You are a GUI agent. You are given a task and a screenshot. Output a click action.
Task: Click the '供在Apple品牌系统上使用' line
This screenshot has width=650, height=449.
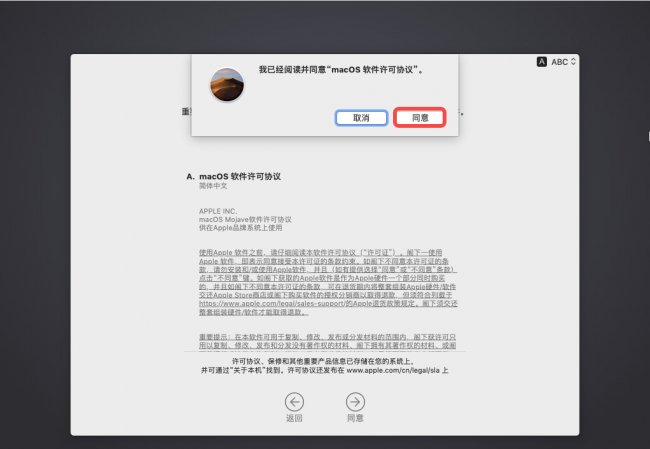pos(240,228)
